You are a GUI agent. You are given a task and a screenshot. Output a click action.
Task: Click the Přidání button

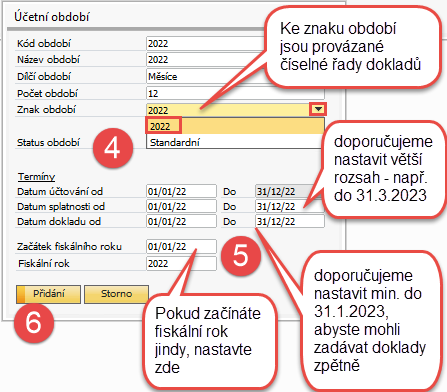coord(48,294)
